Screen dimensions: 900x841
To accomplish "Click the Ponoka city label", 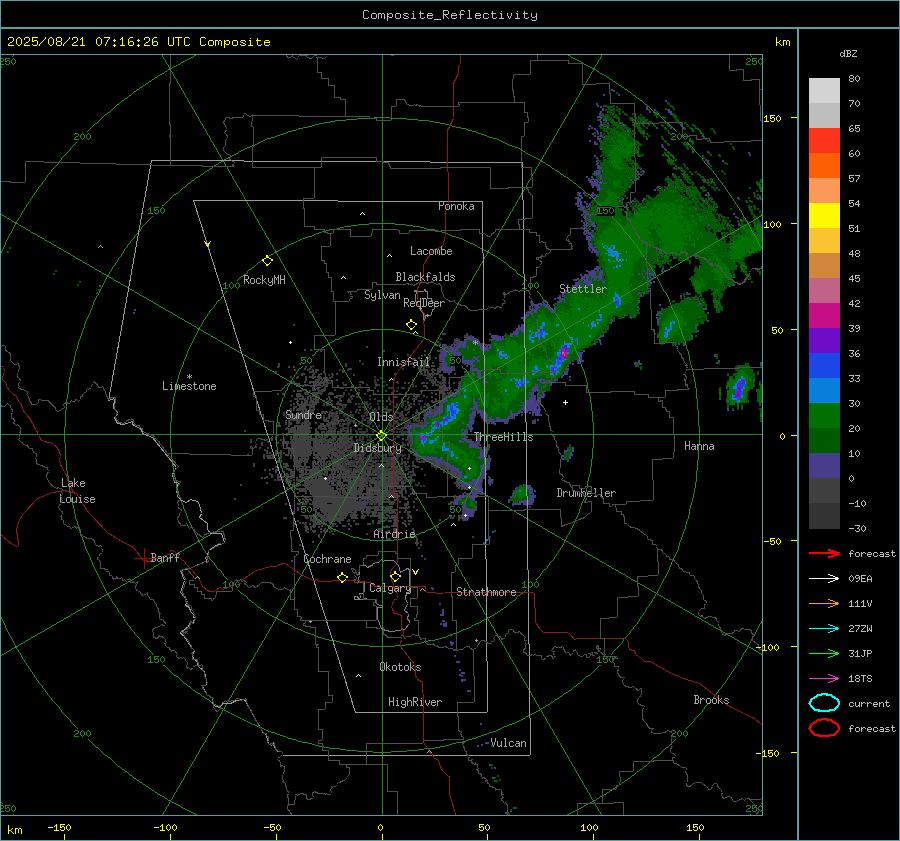I will tap(456, 206).
